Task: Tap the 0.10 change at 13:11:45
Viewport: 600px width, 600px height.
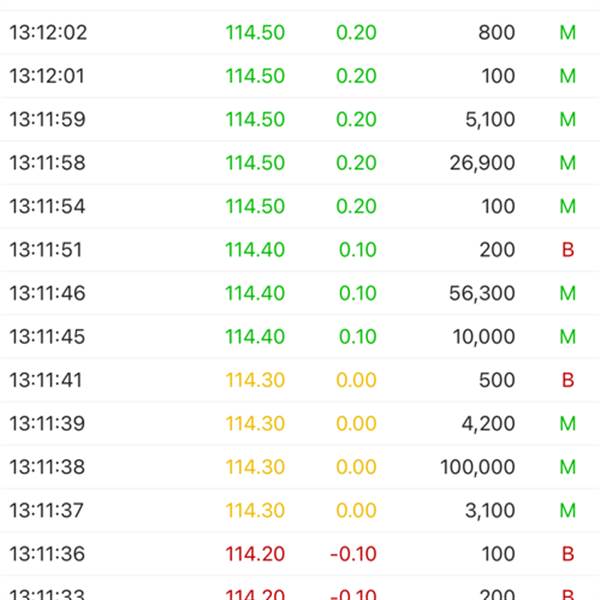Action: pyautogui.click(x=358, y=337)
